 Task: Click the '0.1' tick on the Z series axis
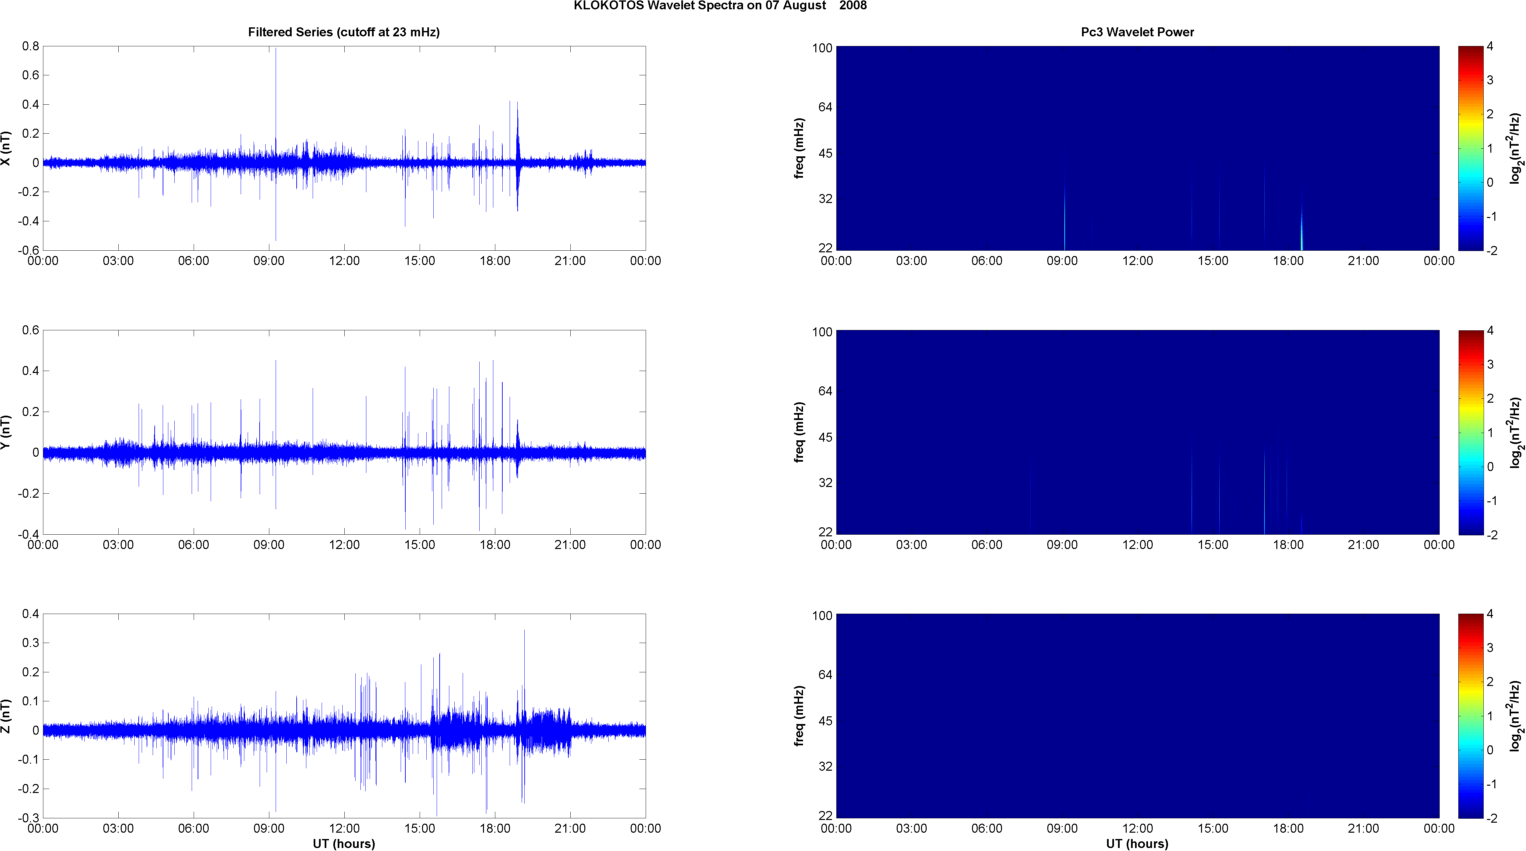coord(30,701)
